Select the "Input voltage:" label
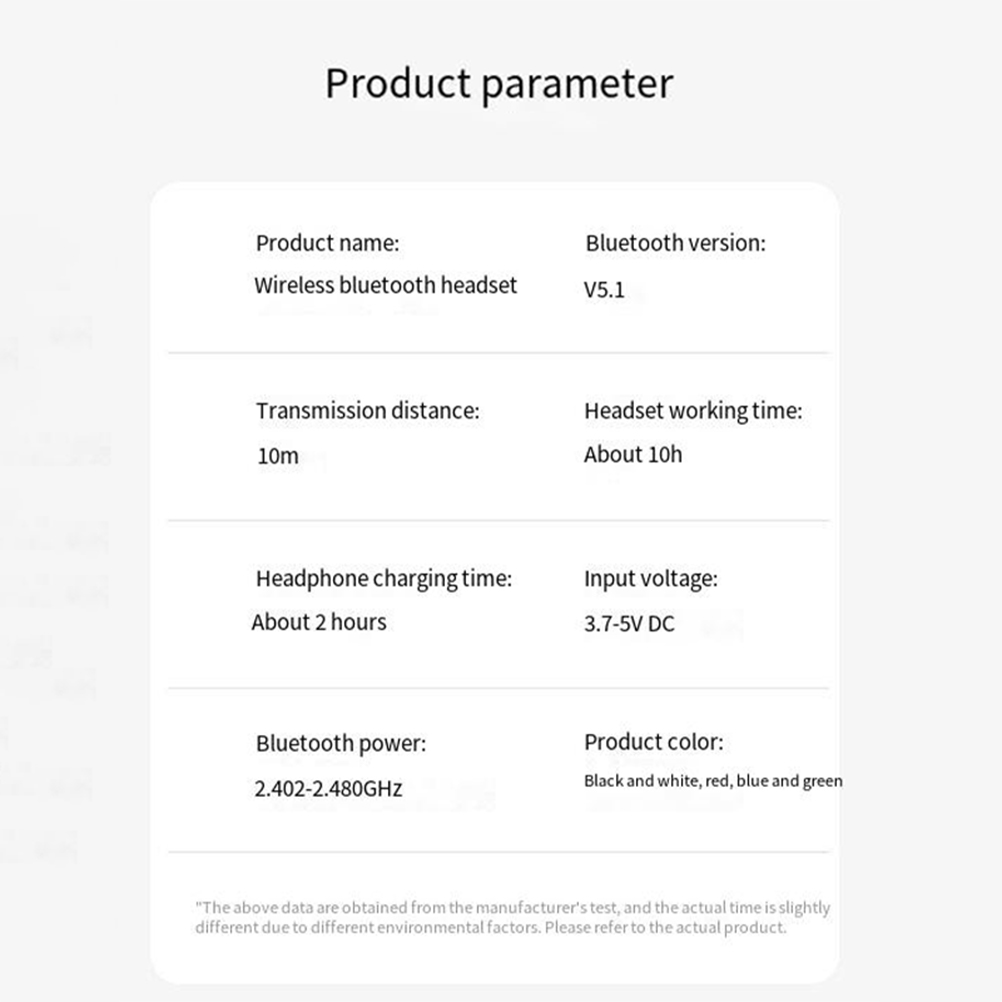 (650, 579)
